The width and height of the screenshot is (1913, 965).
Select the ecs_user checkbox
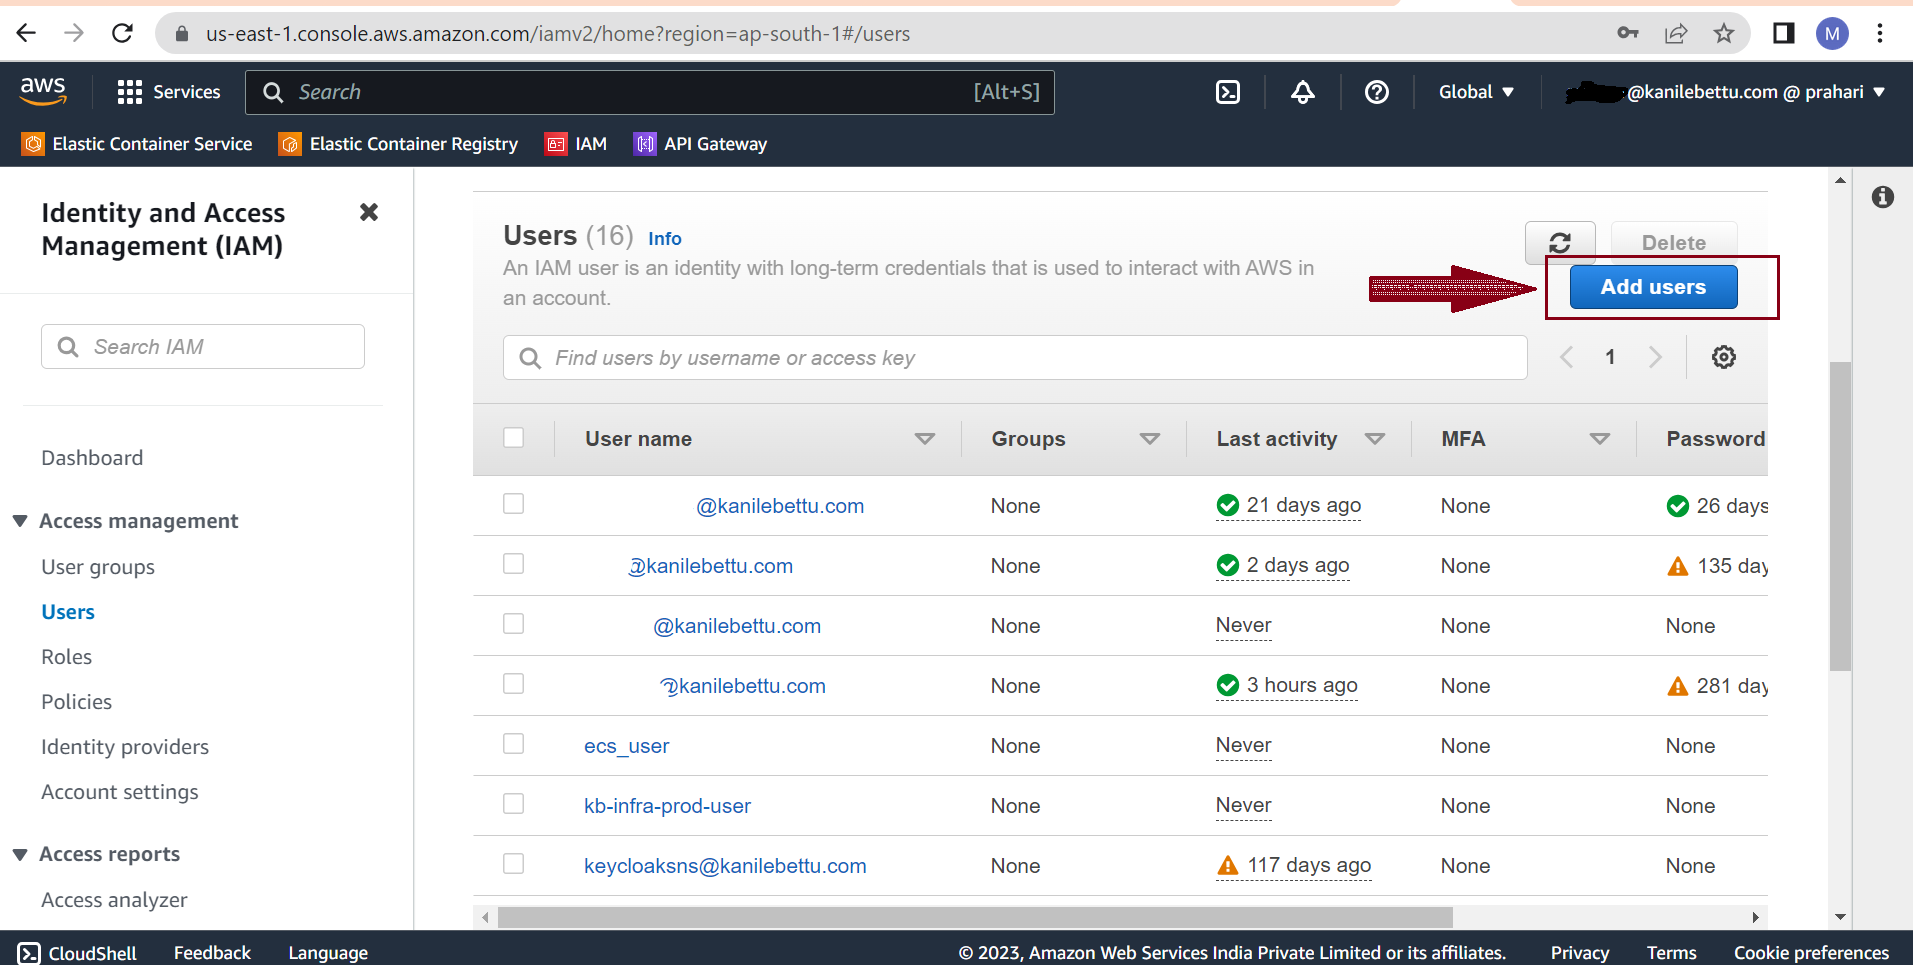click(513, 743)
